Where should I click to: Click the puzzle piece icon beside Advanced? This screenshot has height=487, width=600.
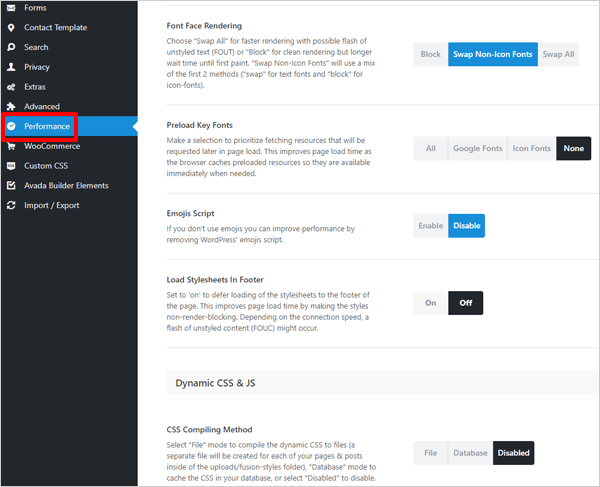(11, 106)
